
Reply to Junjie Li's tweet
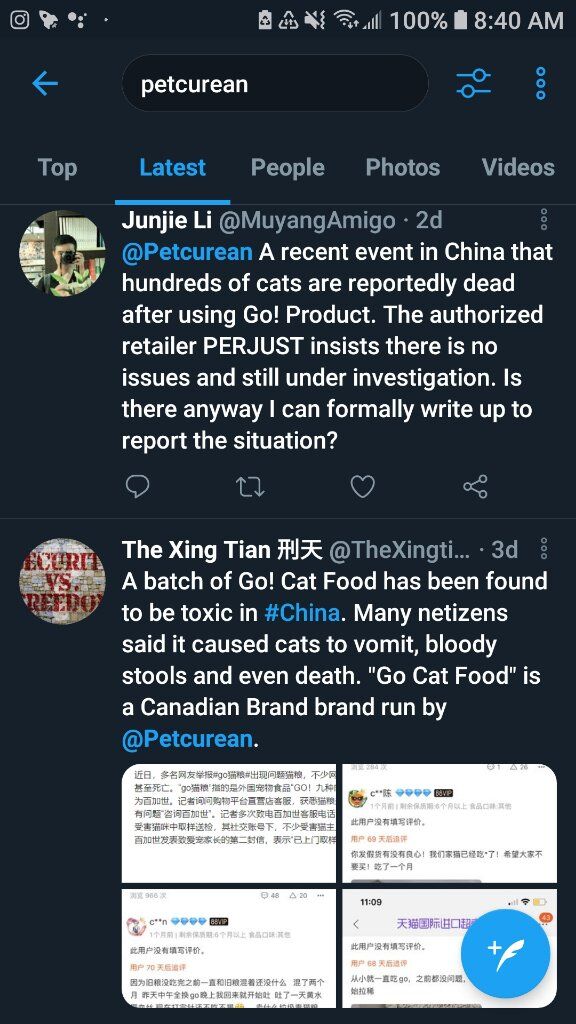tap(137, 487)
